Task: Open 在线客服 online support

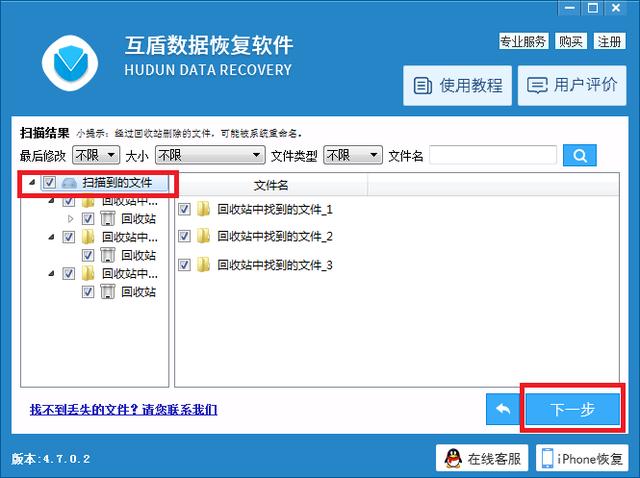Action: tap(482, 458)
